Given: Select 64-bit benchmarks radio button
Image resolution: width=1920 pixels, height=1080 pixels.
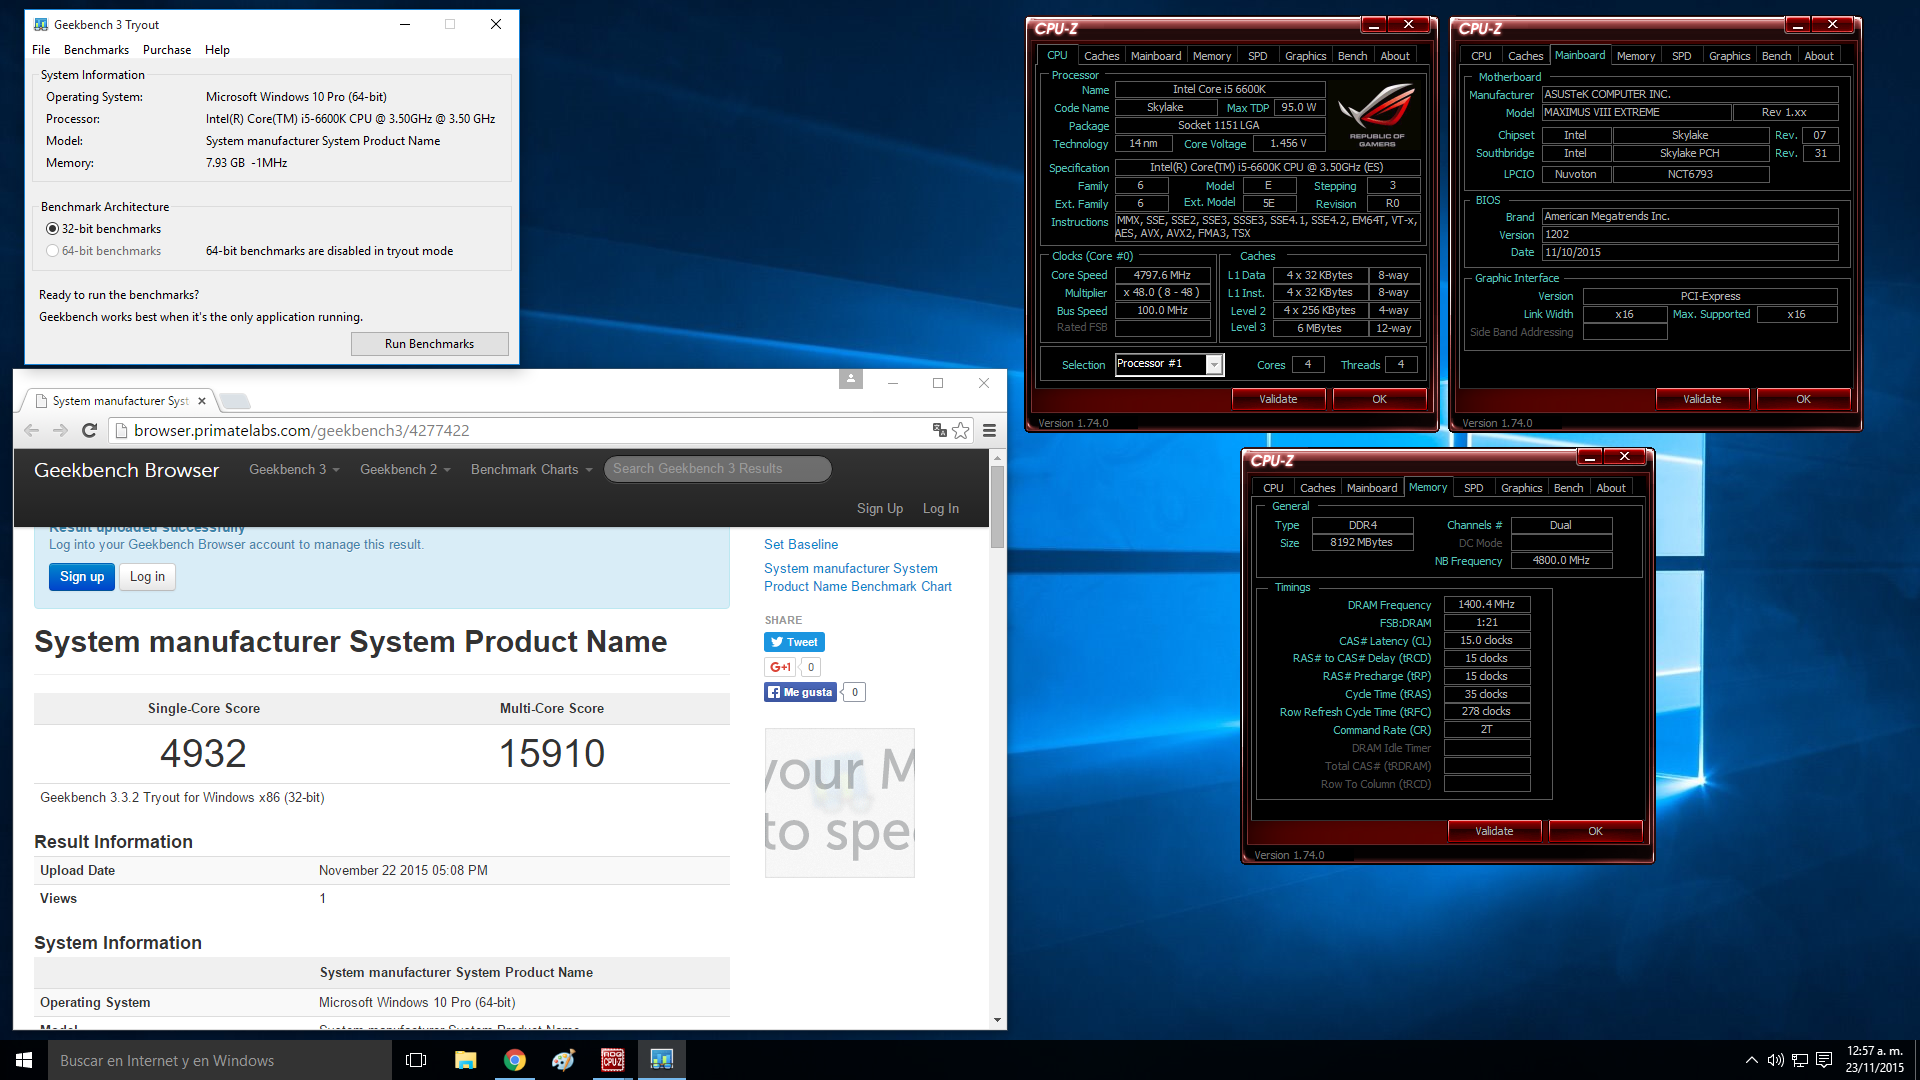Looking at the screenshot, I should 52,251.
